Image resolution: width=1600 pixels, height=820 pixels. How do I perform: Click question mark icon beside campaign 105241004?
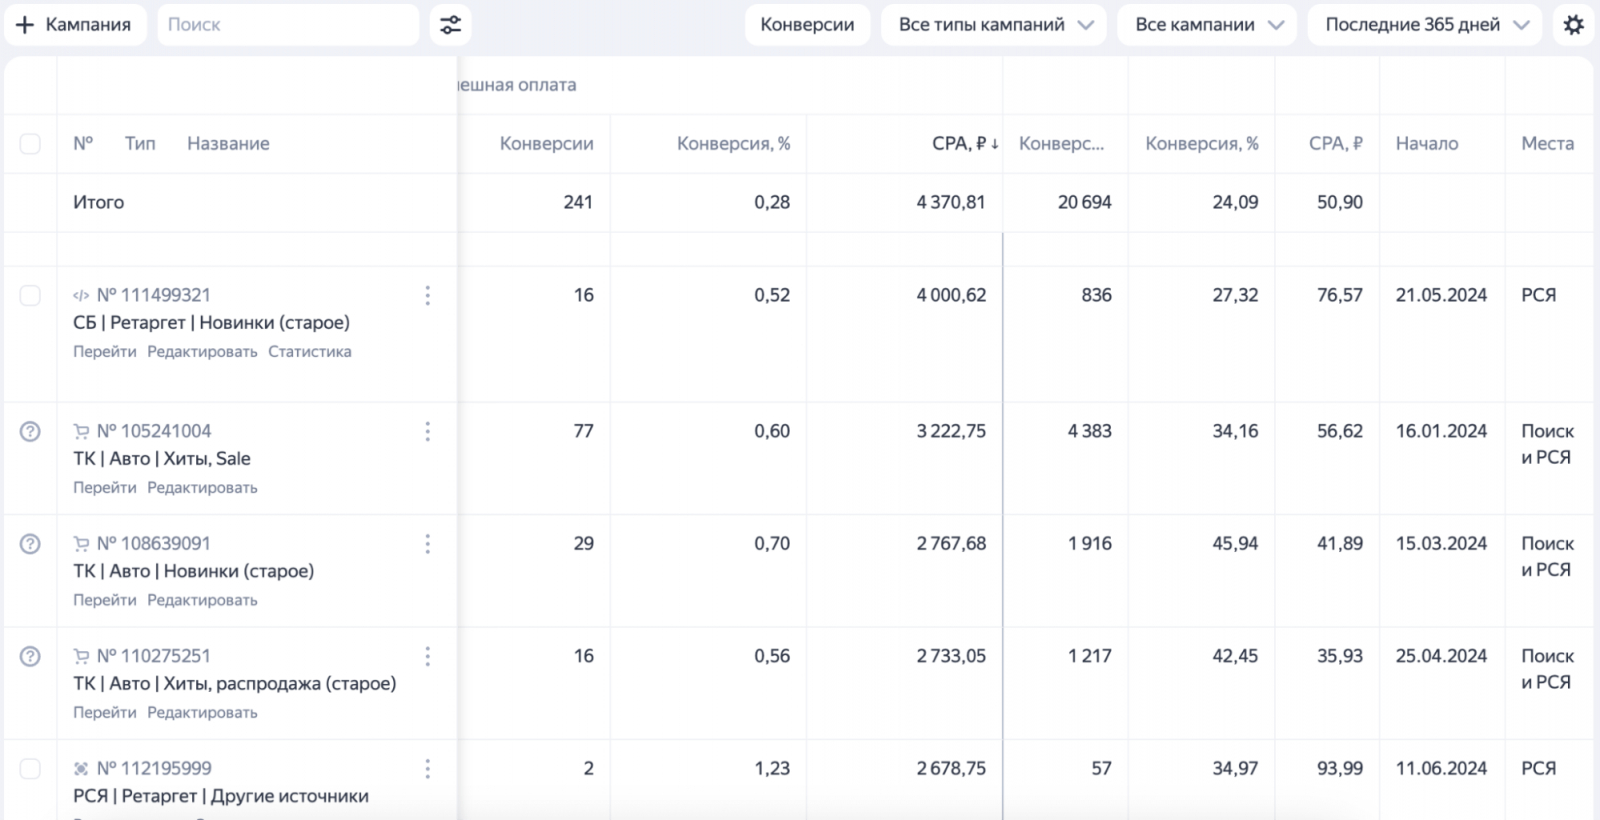(30, 431)
